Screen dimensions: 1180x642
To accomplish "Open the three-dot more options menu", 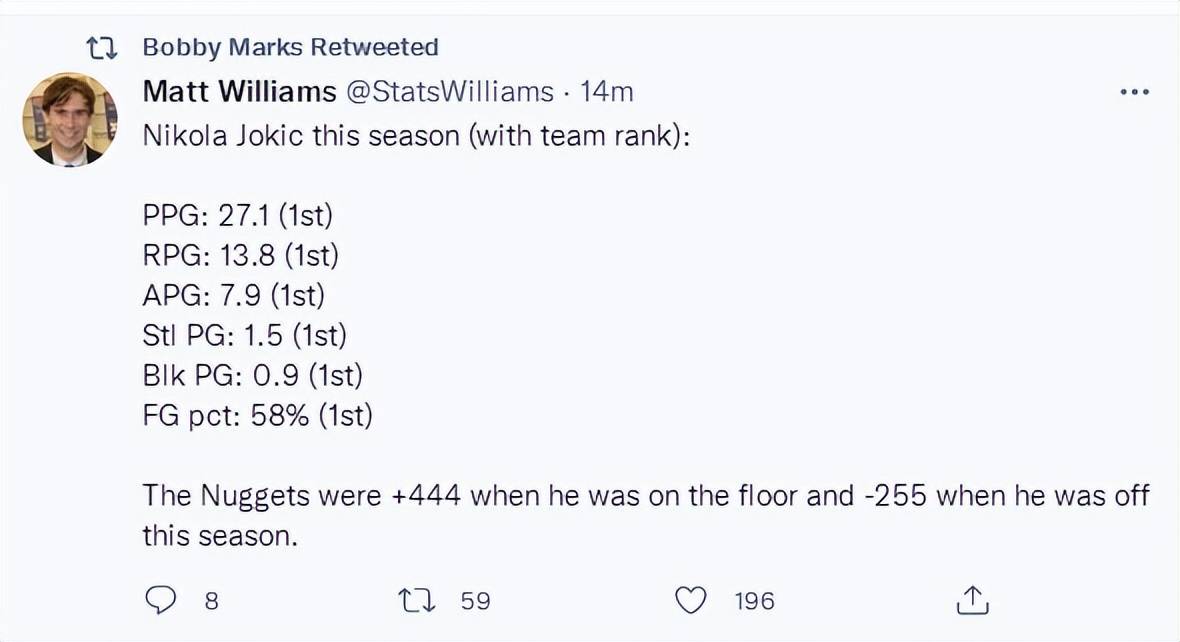I will click(1134, 92).
